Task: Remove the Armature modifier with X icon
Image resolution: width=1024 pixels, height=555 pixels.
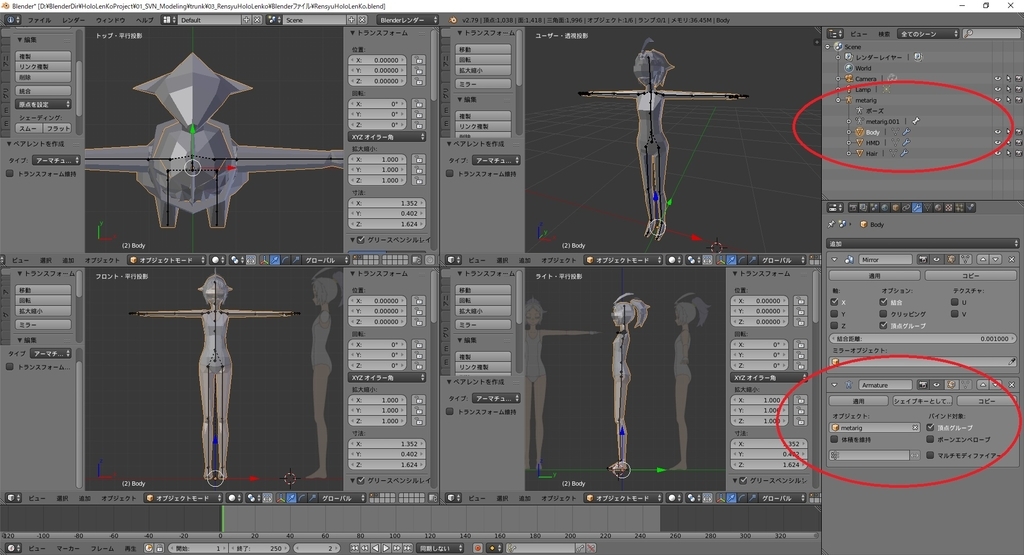Action: [1012, 385]
